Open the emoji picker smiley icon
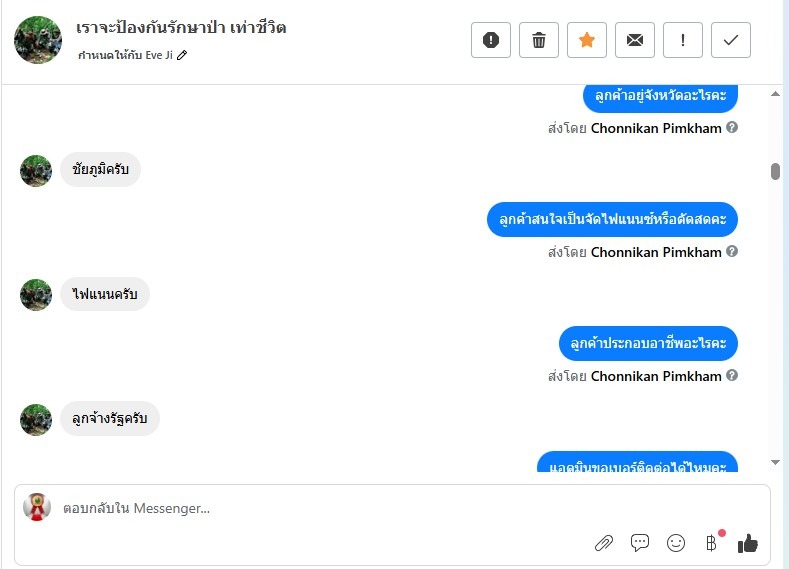Screen dimensions: 789x569 pyautogui.click(x=675, y=543)
